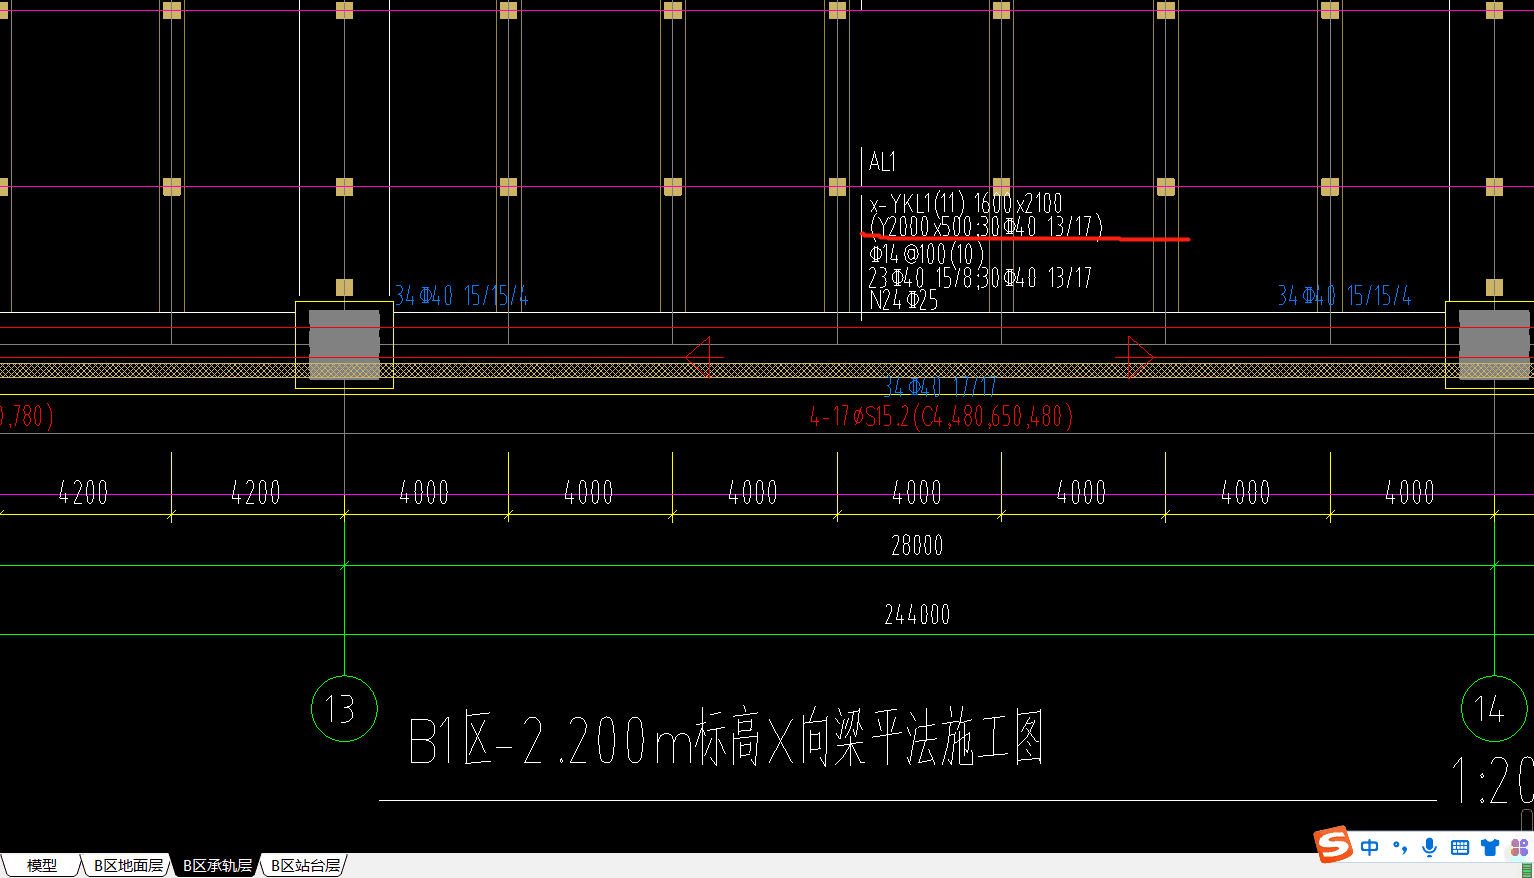Select the (Y2000x500;30Φ40 13/17) annotation line
This screenshot has width=1534, height=878.
click(986, 227)
